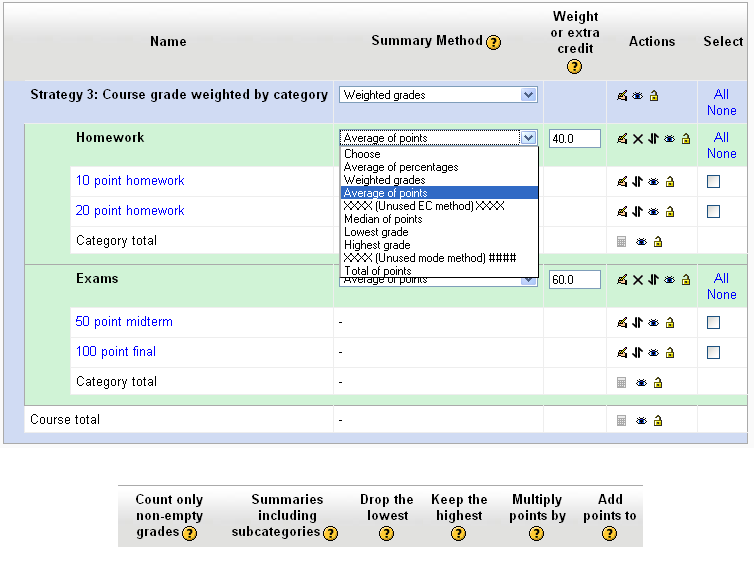
Task: Open help for Keep the highest
Action: pos(458,534)
